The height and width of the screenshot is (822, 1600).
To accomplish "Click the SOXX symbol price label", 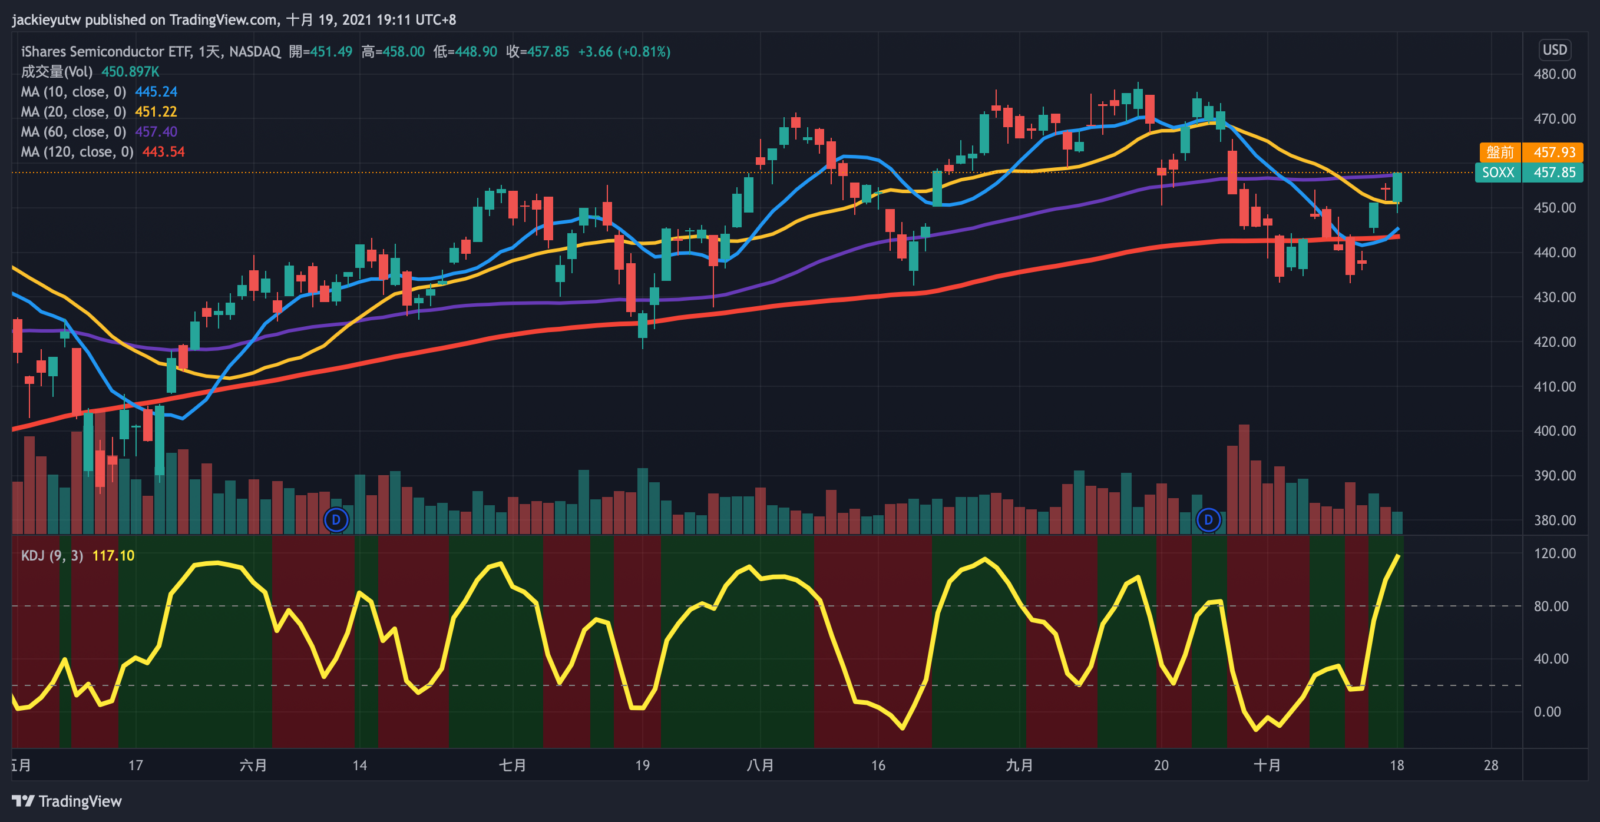I will coord(1498,173).
